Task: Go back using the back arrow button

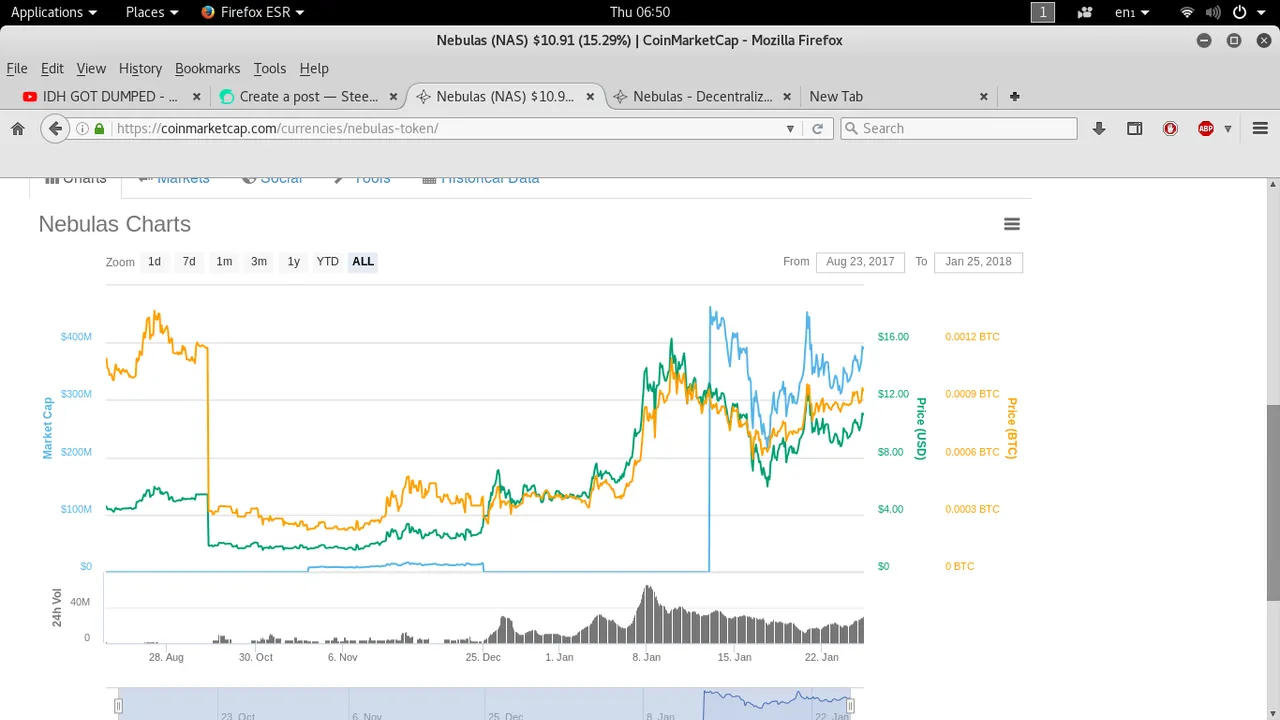Action: (55, 128)
